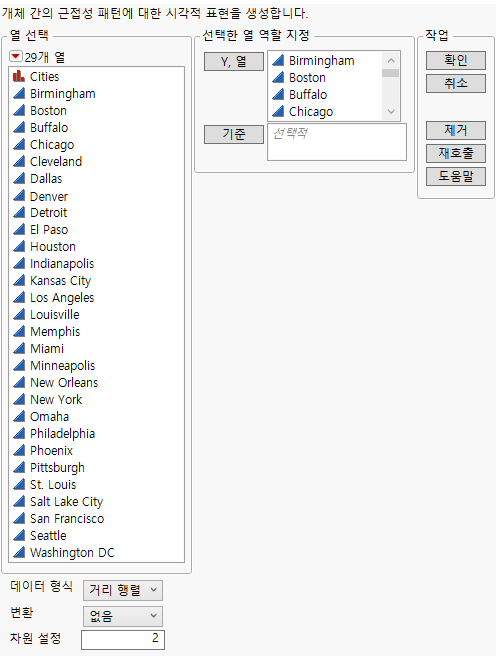Click the blue triangle icon next to Miami

tap(19, 348)
